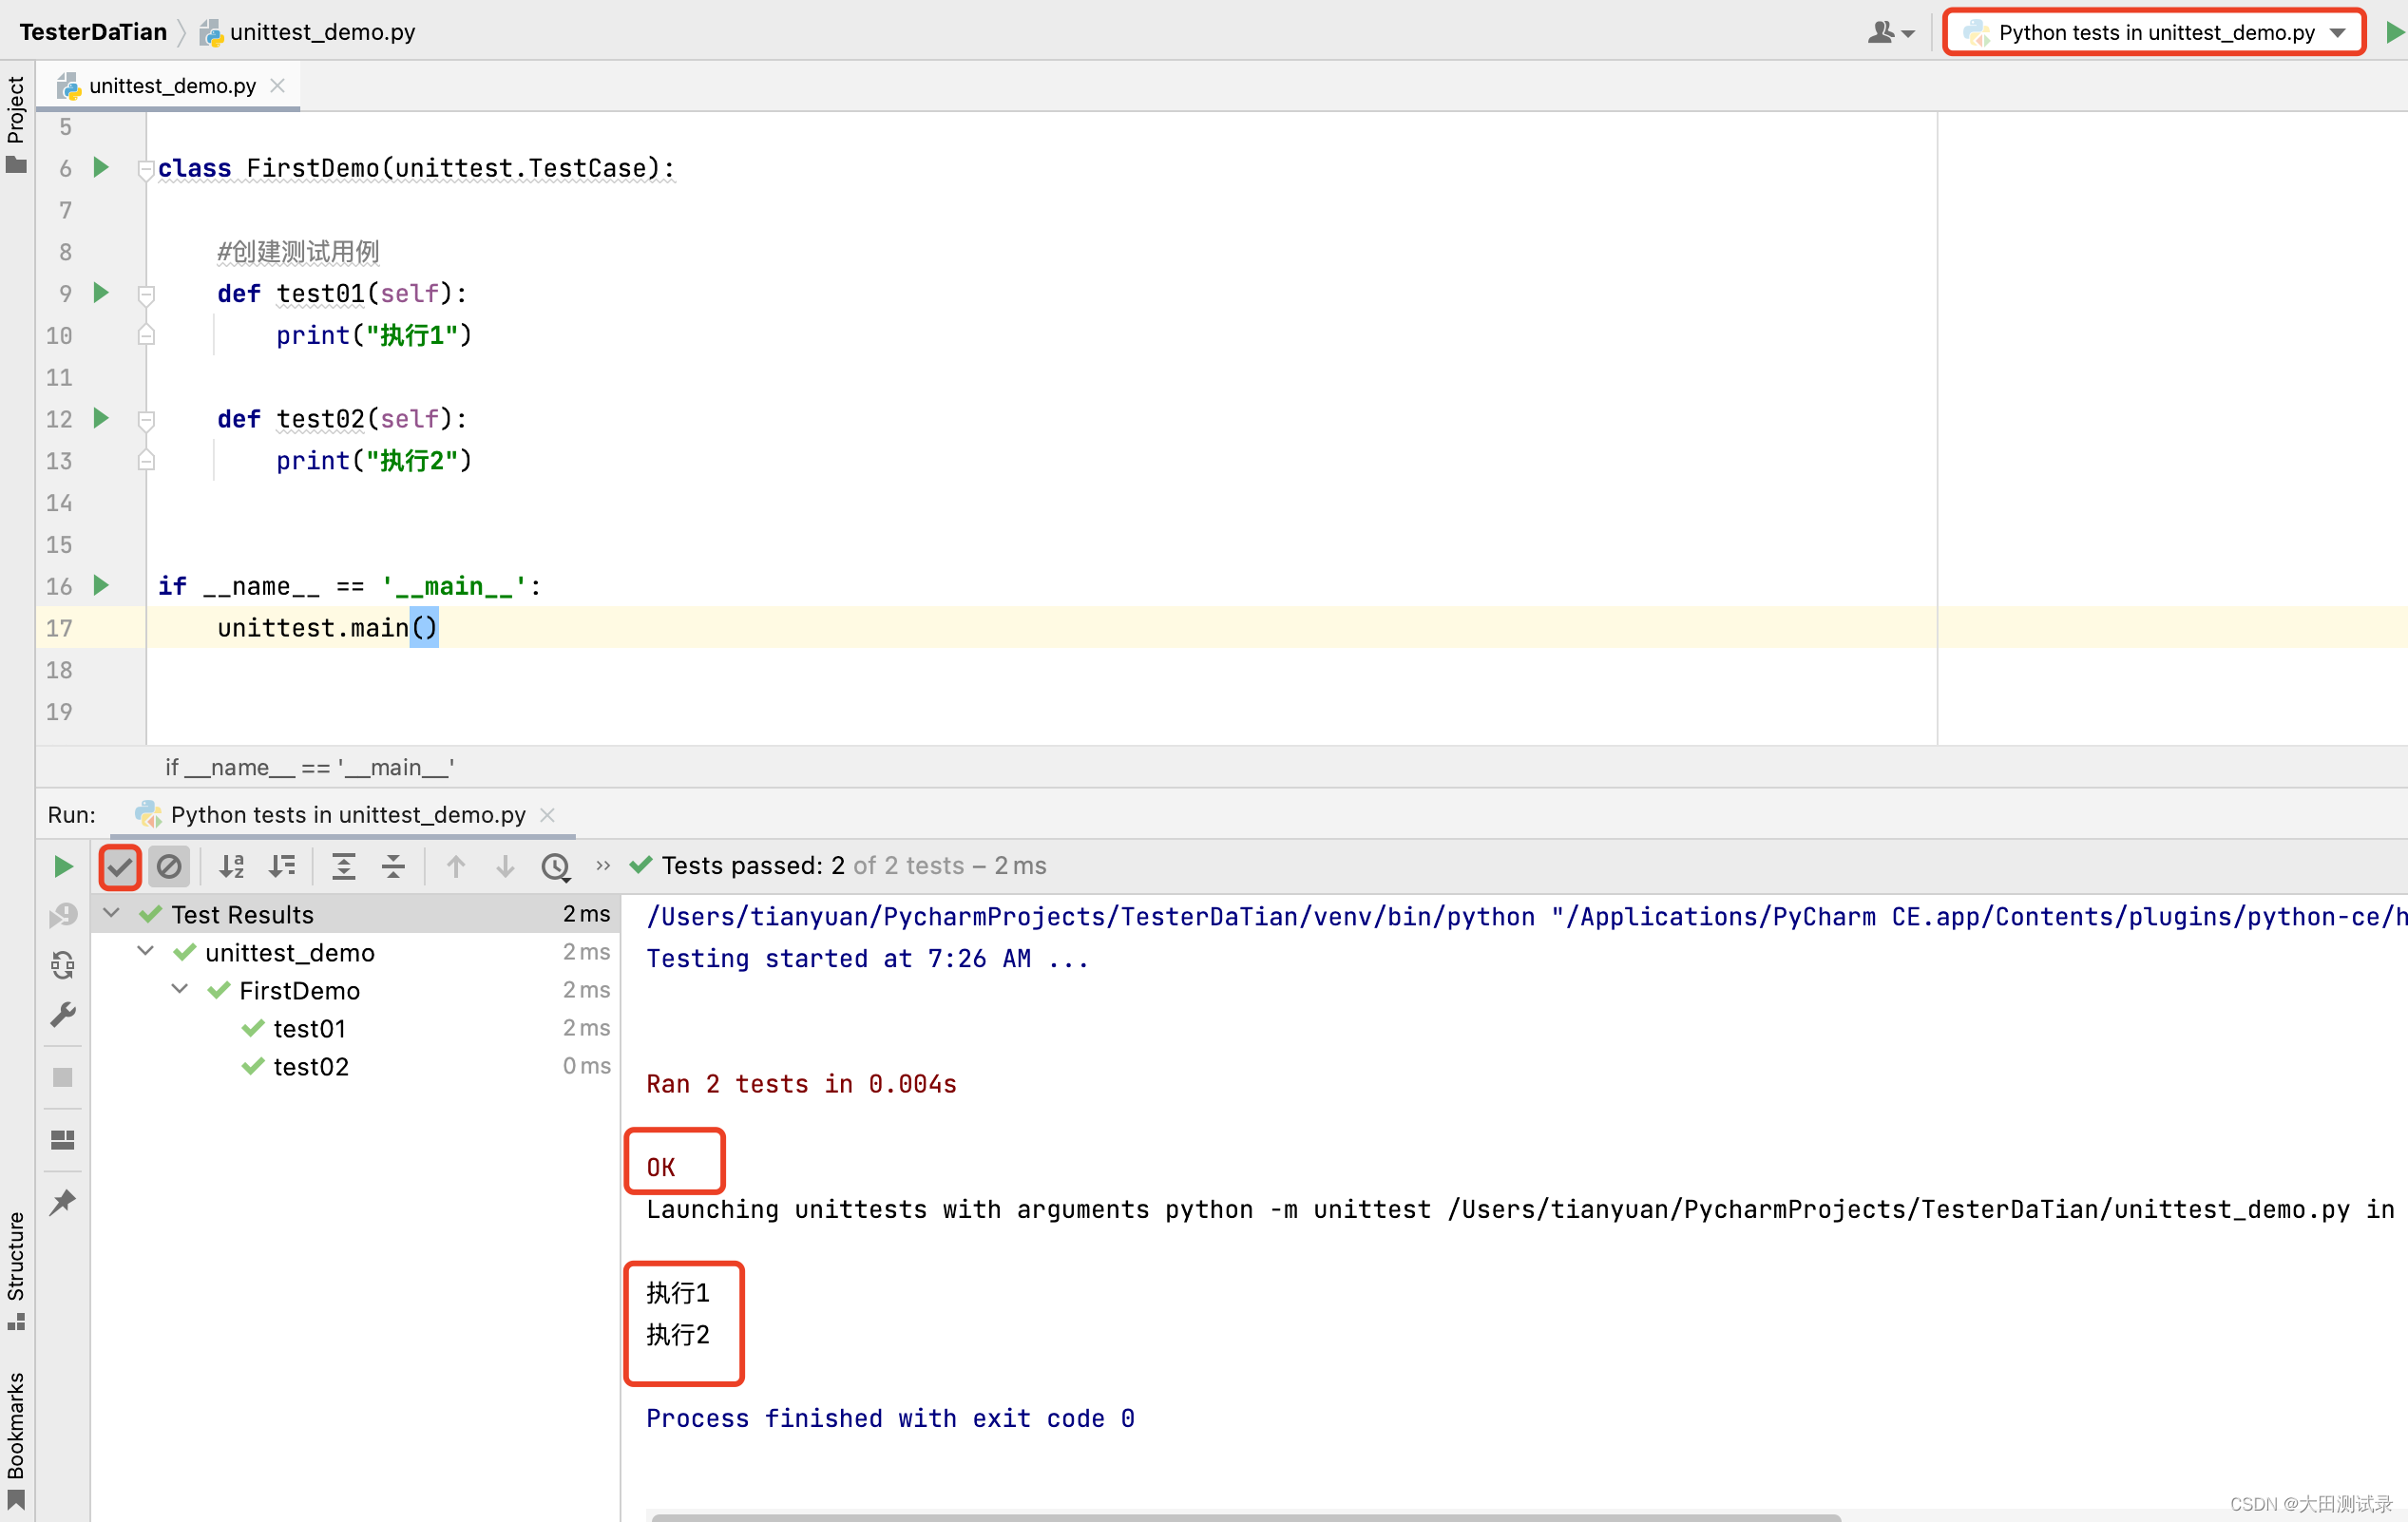Viewport: 2408px width, 1522px height.
Task: Click the pin tab icon in Run sidebar
Action: pos(62,1201)
